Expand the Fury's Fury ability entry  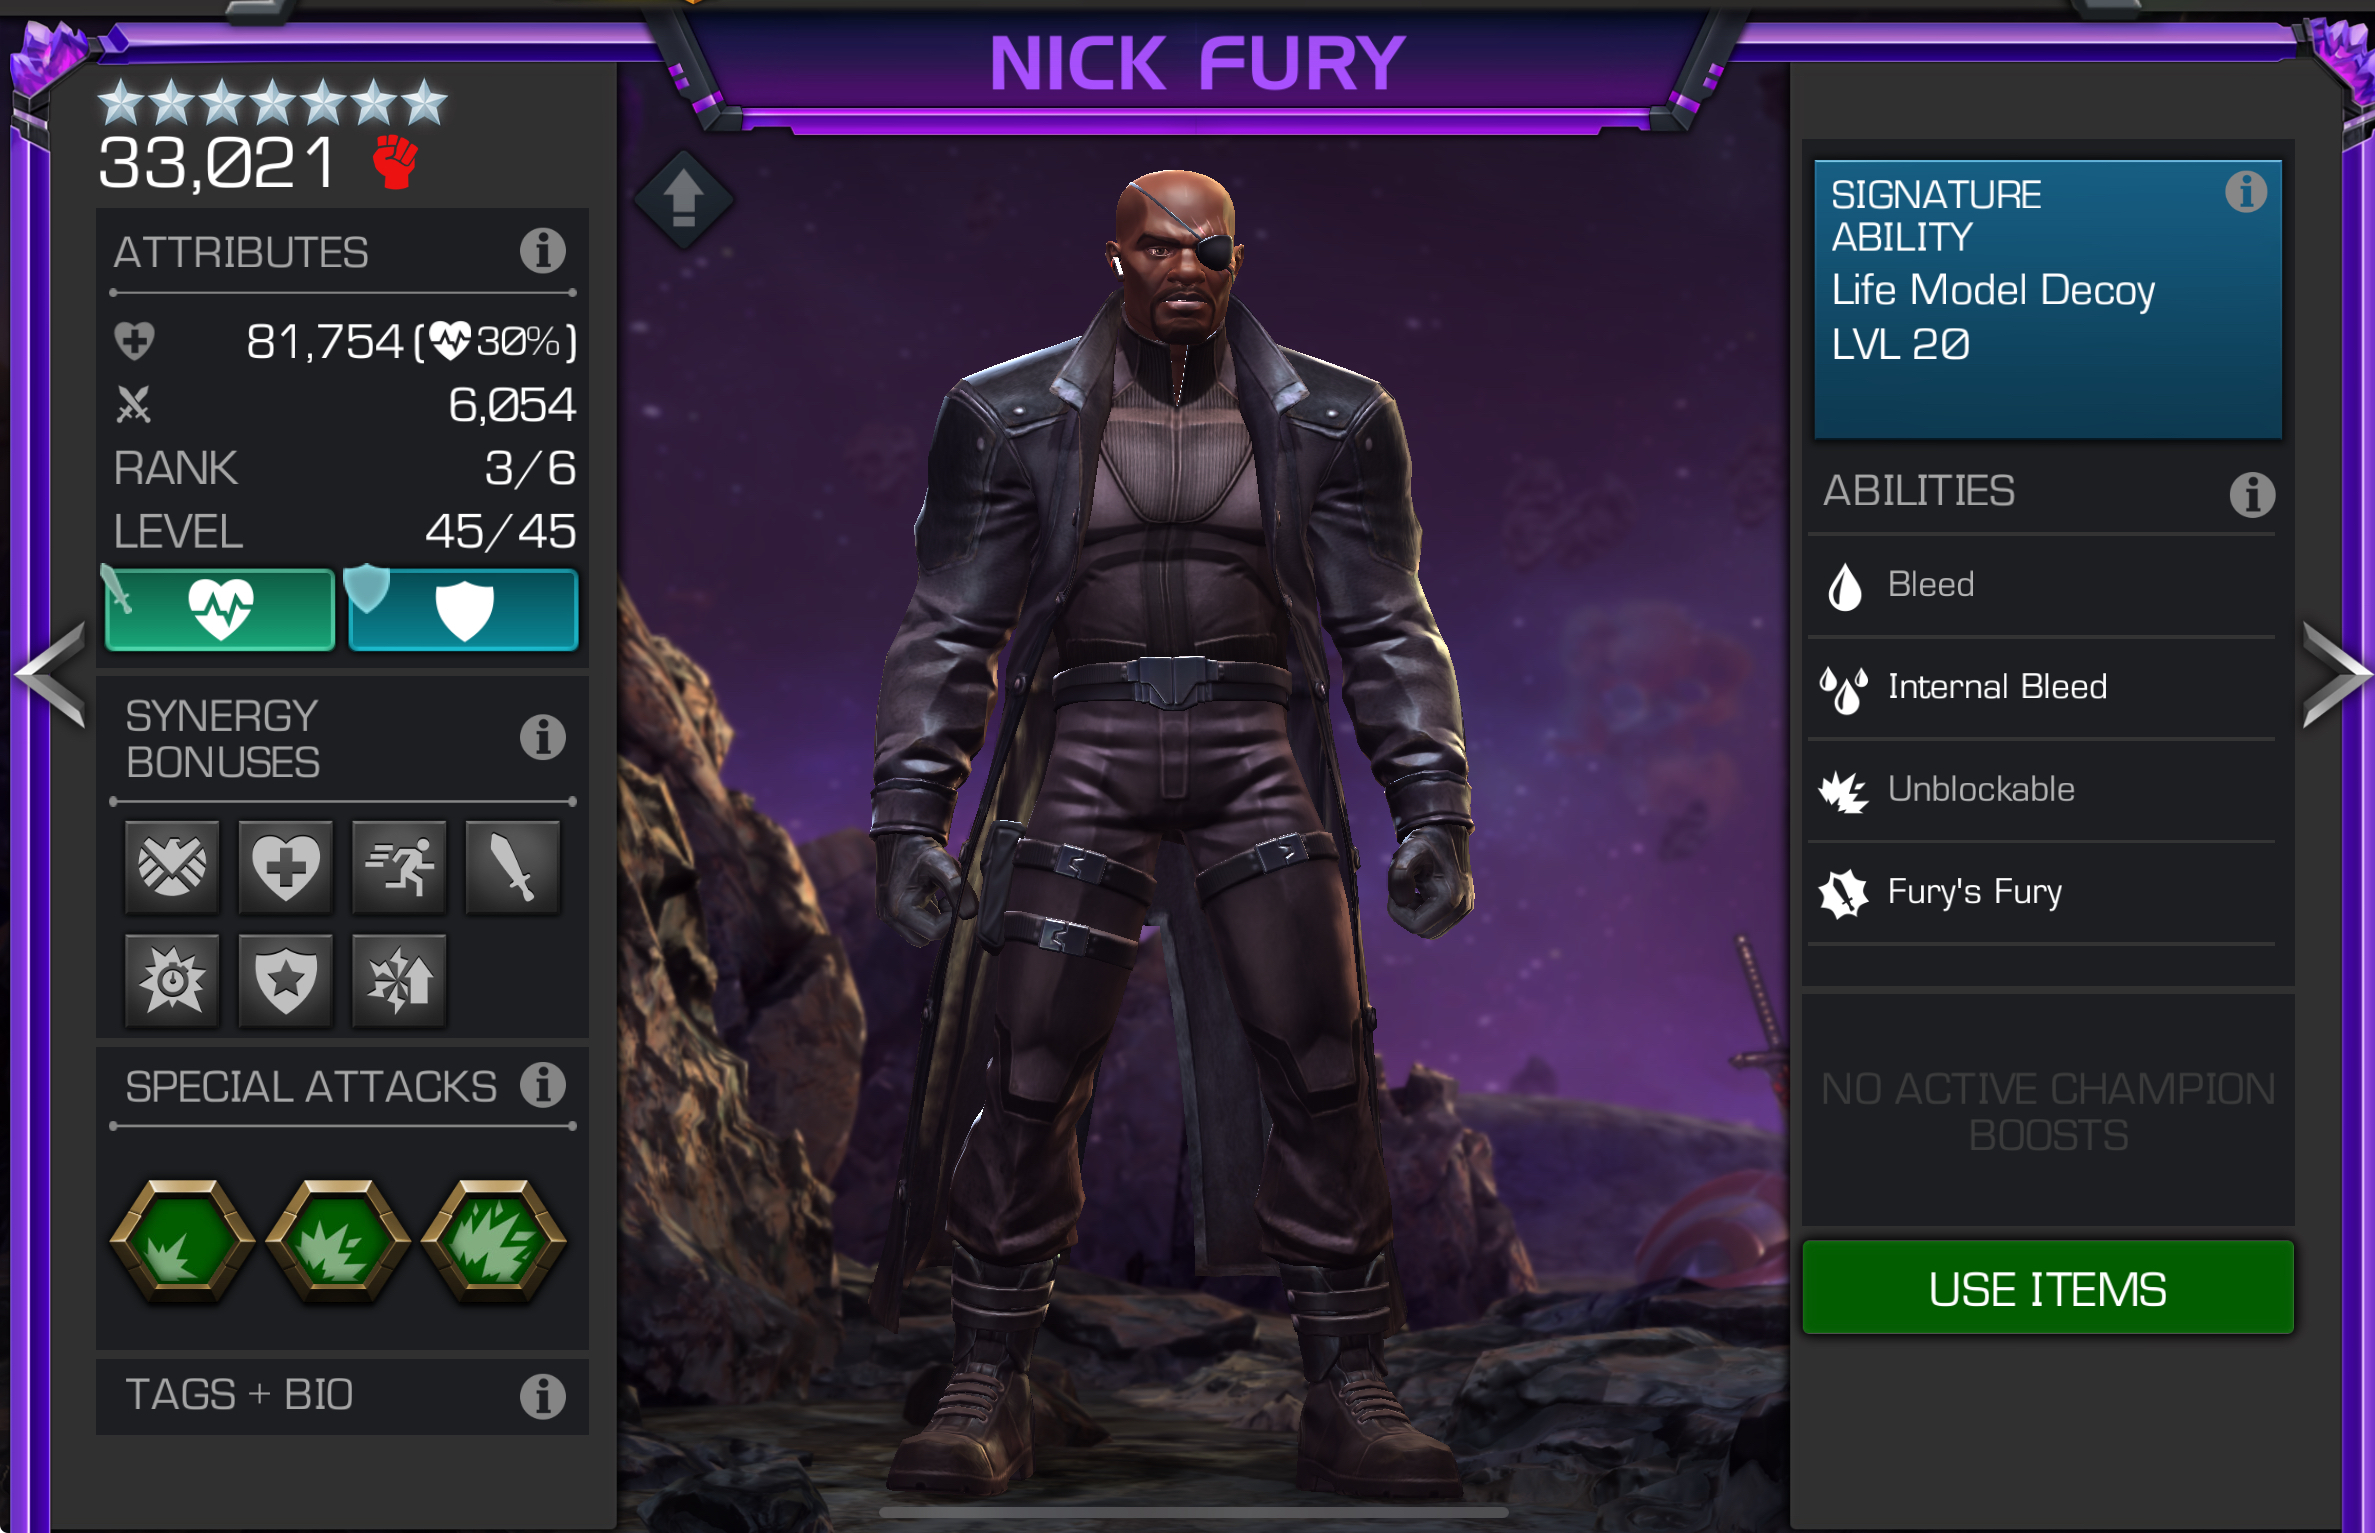(x=2042, y=892)
